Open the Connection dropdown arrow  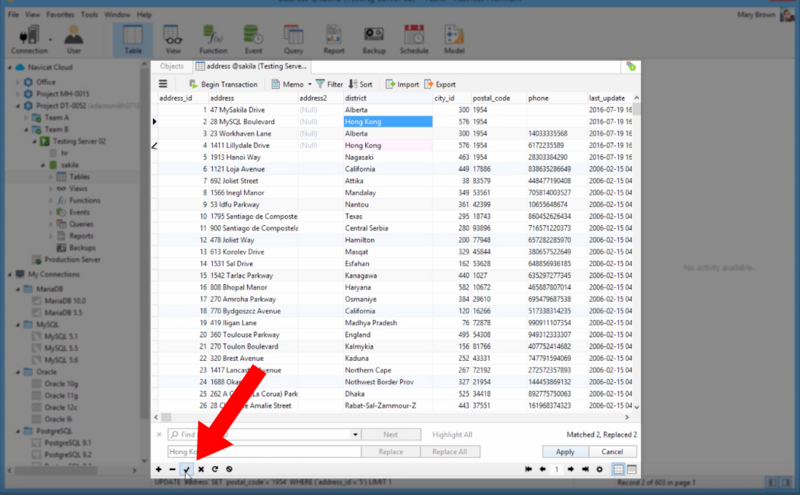(50, 39)
